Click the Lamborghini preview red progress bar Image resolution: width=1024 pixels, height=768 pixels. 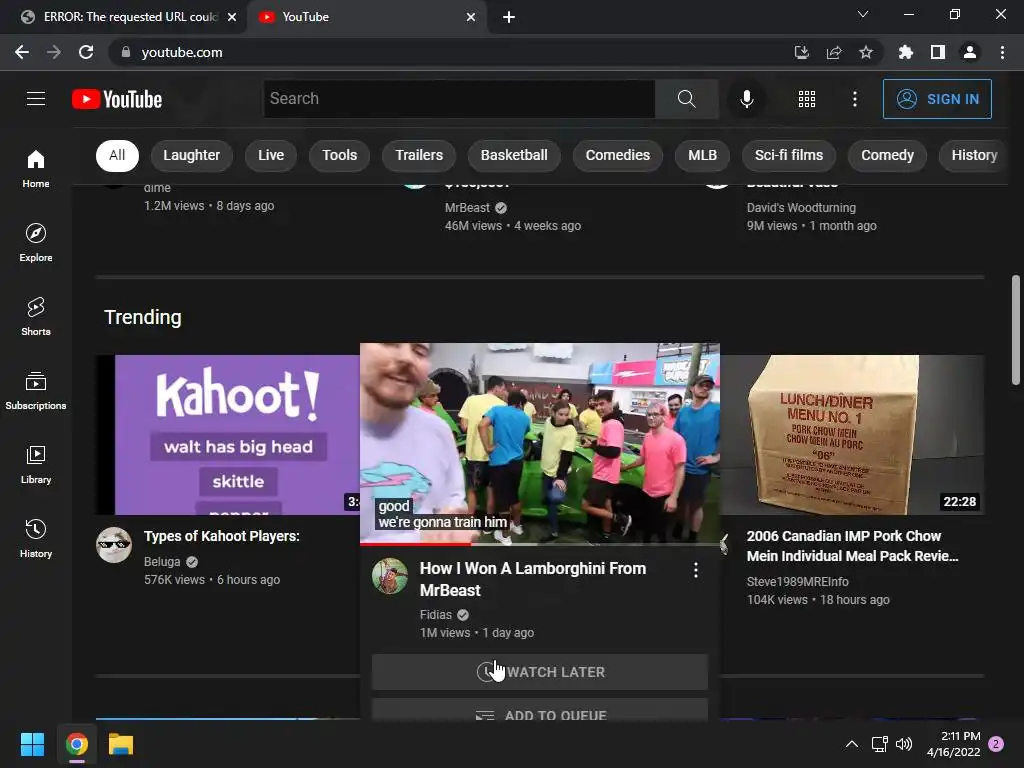click(415, 543)
